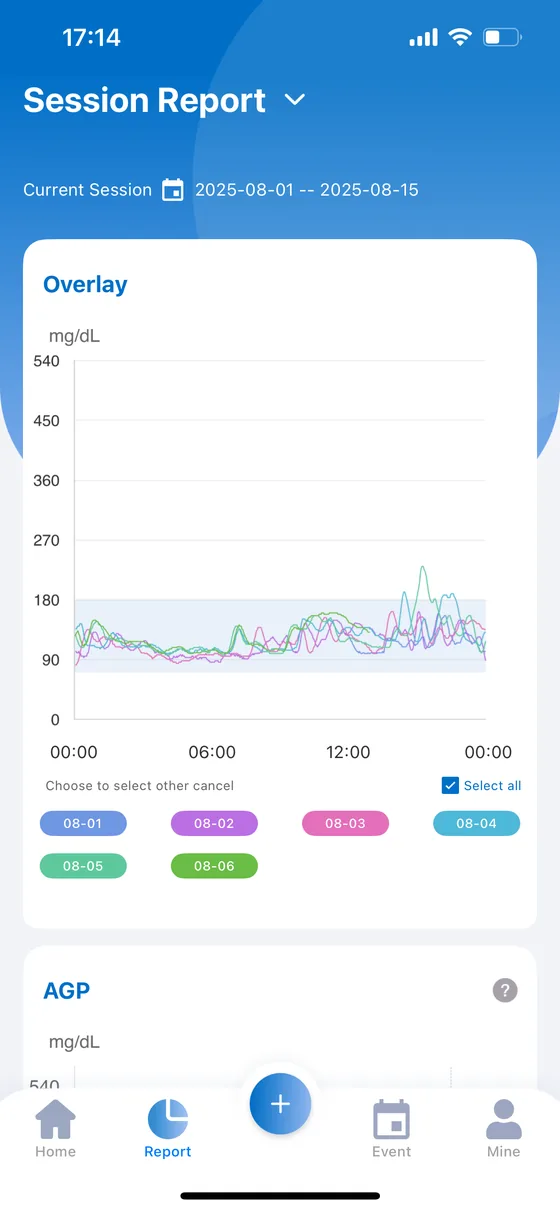Open the Mine profile icon

503,1120
